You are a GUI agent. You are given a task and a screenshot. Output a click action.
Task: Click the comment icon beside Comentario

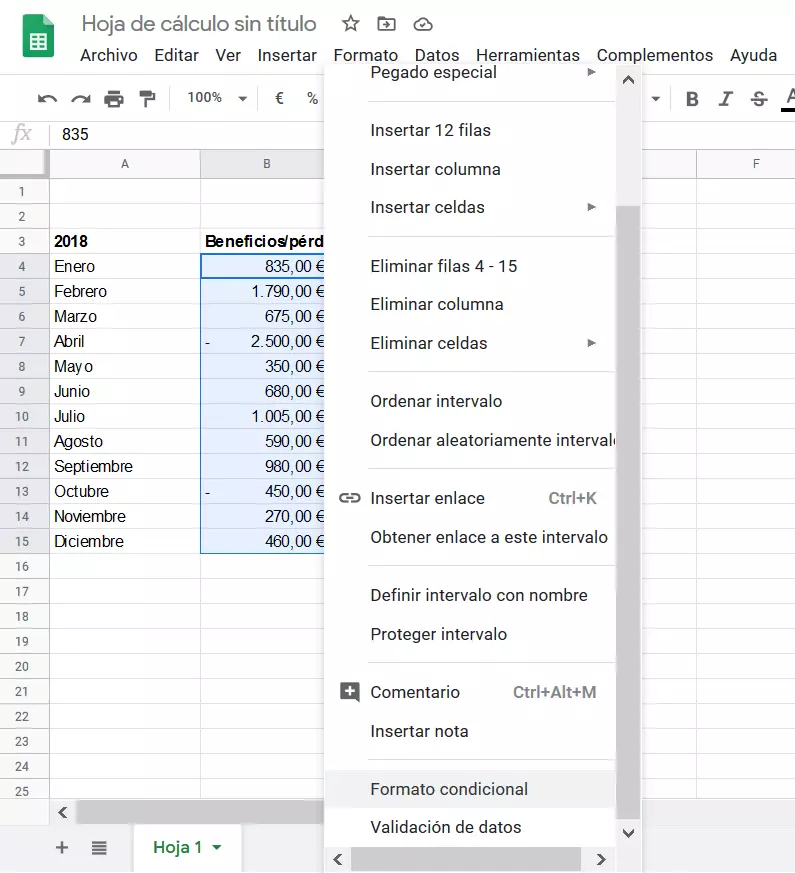350,692
